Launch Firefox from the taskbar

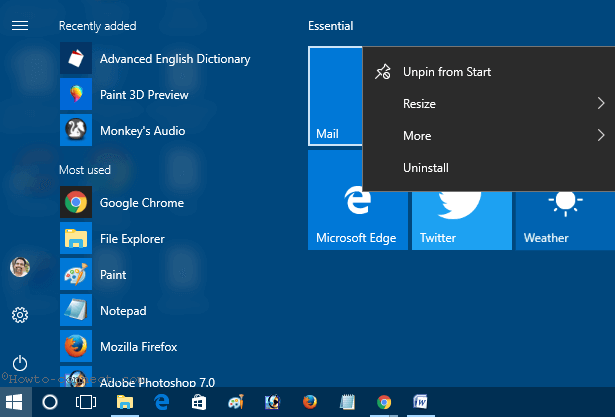[x=310, y=402]
